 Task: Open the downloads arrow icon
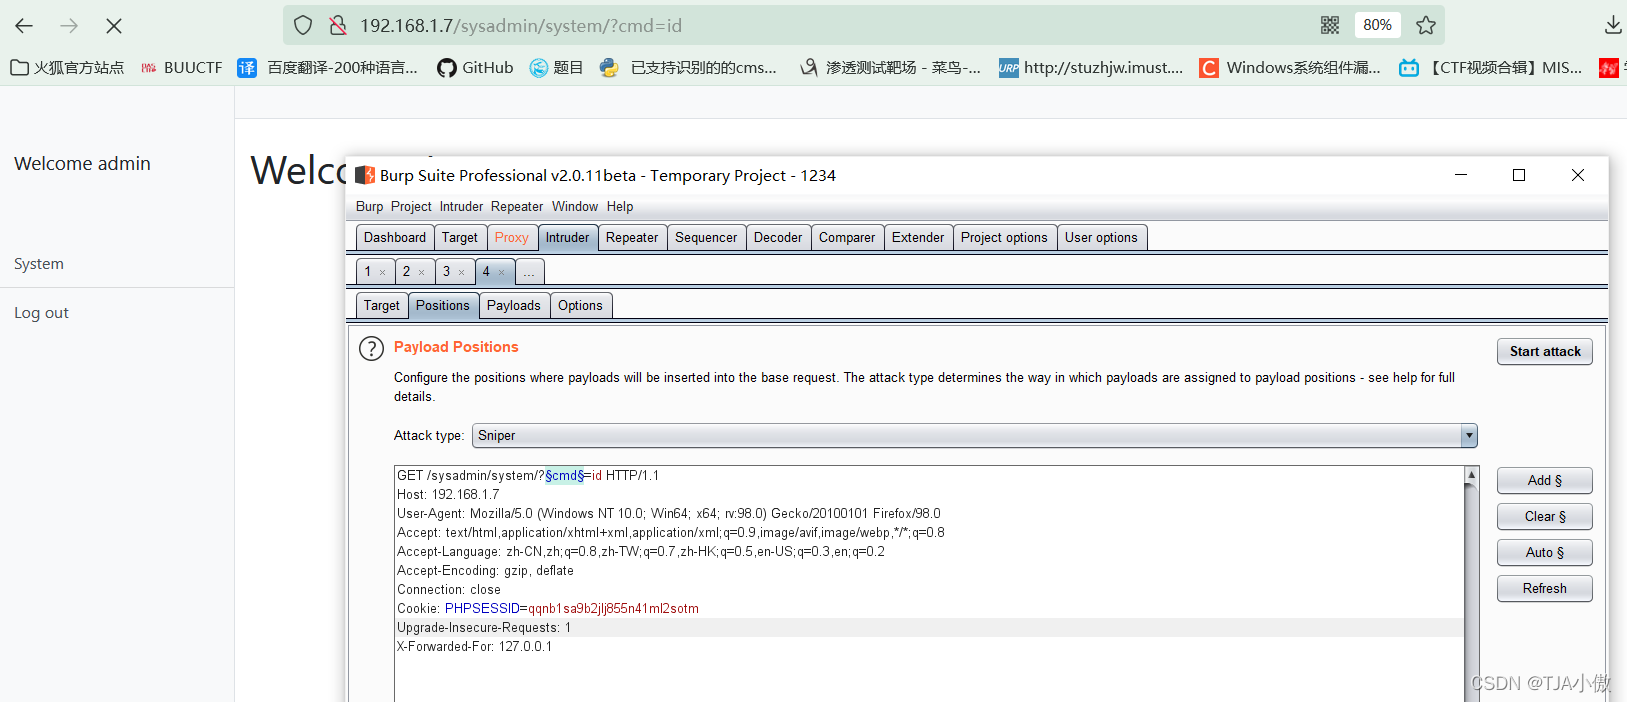[x=1613, y=25]
